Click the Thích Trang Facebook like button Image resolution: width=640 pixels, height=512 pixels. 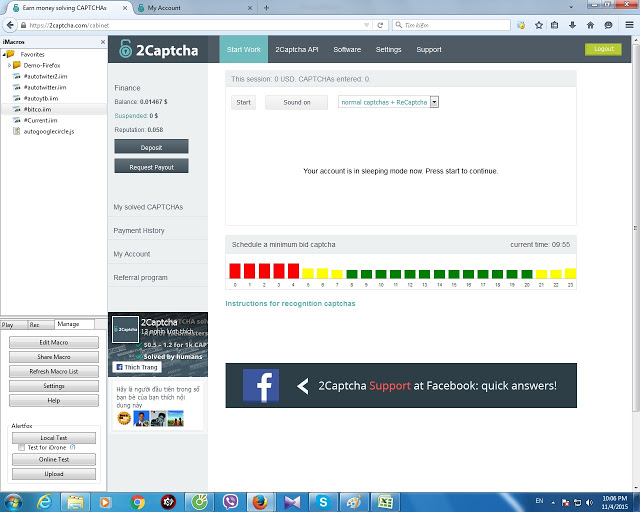click(x=137, y=367)
